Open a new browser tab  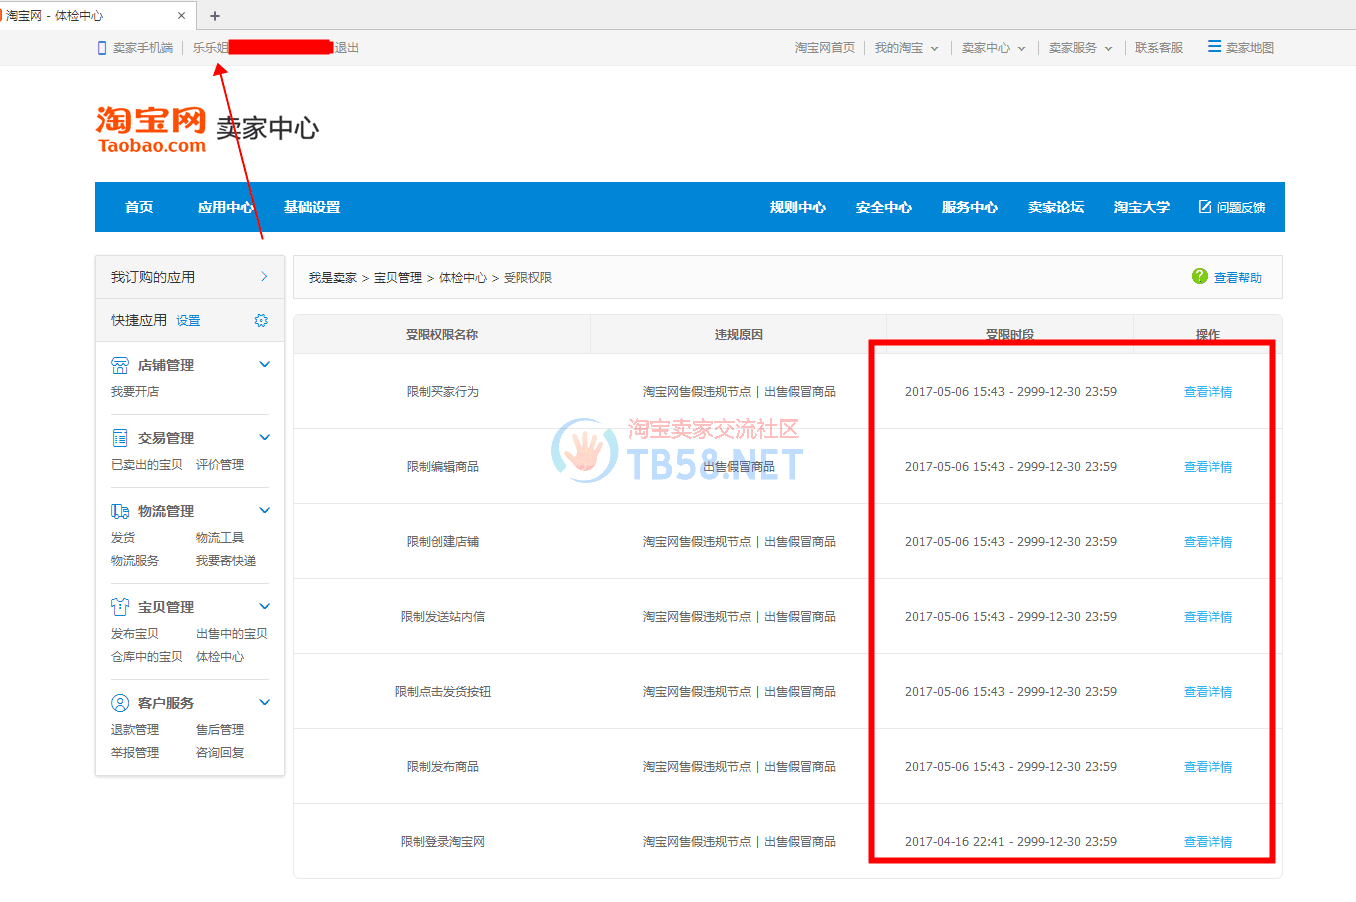[x=215, y=15]
